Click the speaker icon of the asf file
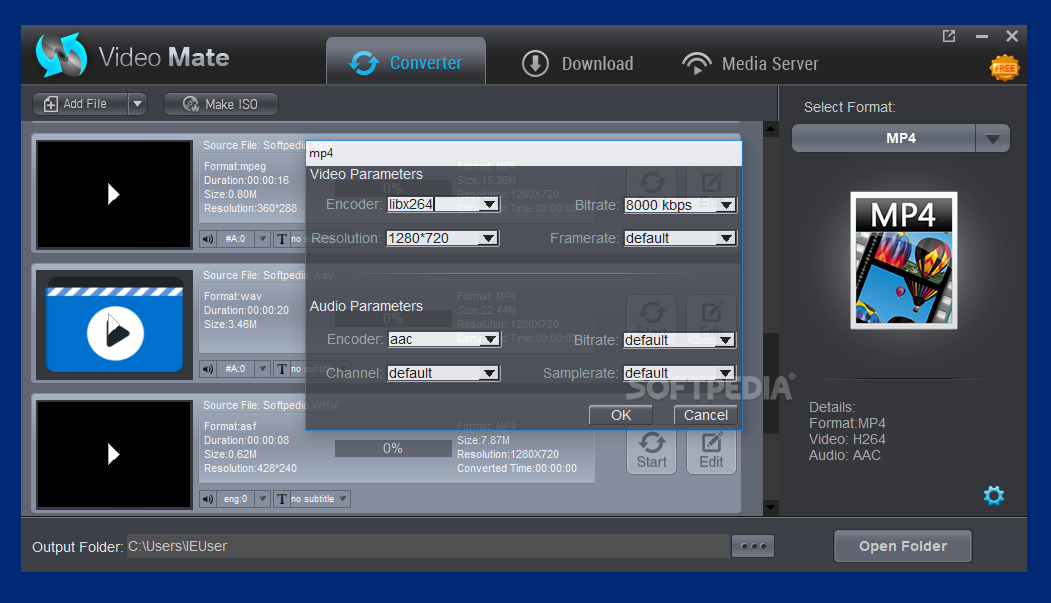This screenshot has width=1051, height=603. pos(208,498)
